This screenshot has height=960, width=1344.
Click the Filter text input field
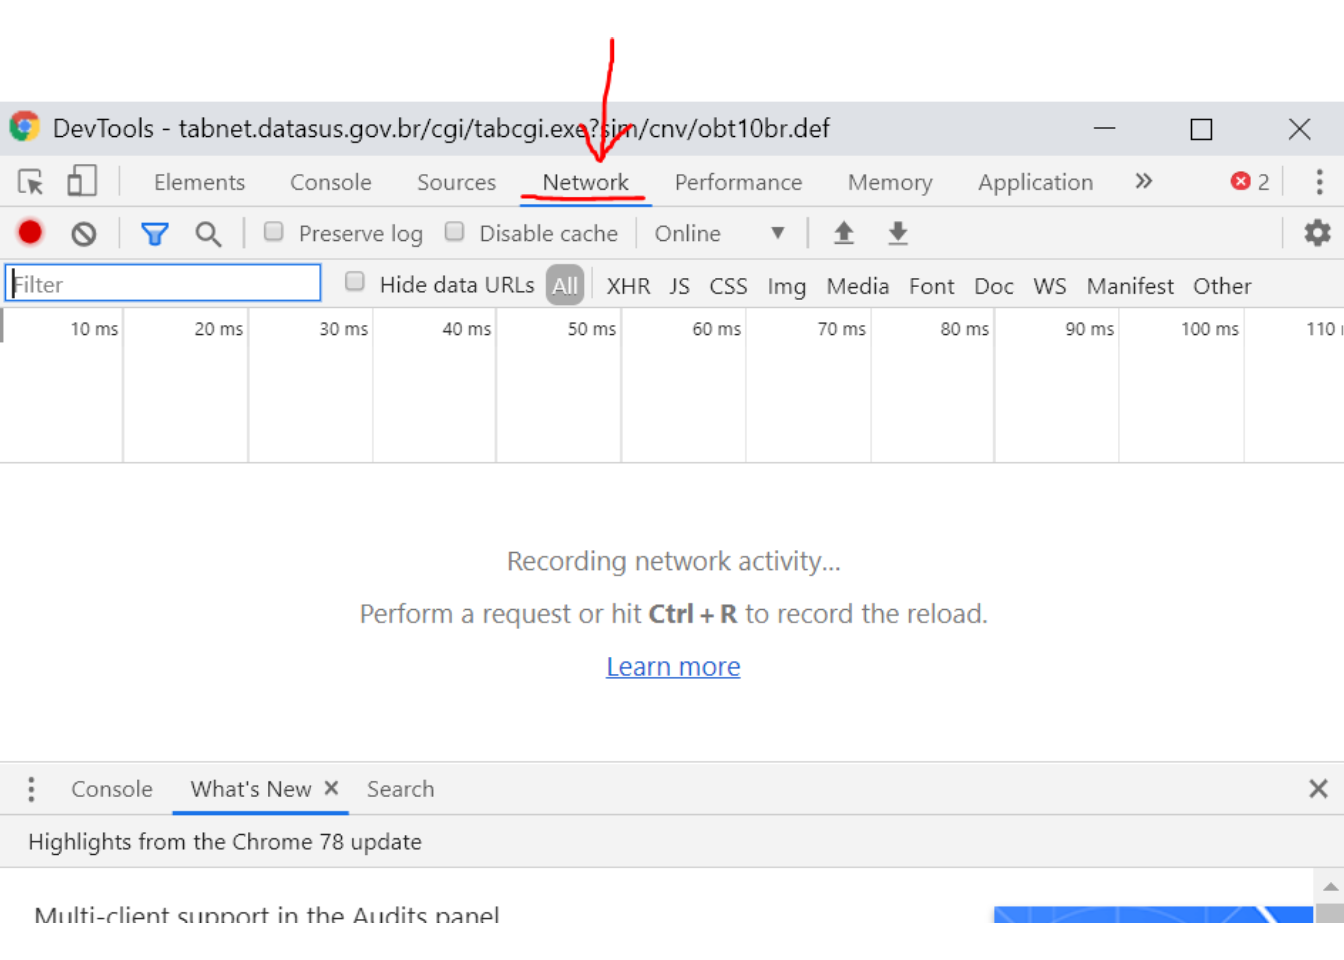[163, 284]
